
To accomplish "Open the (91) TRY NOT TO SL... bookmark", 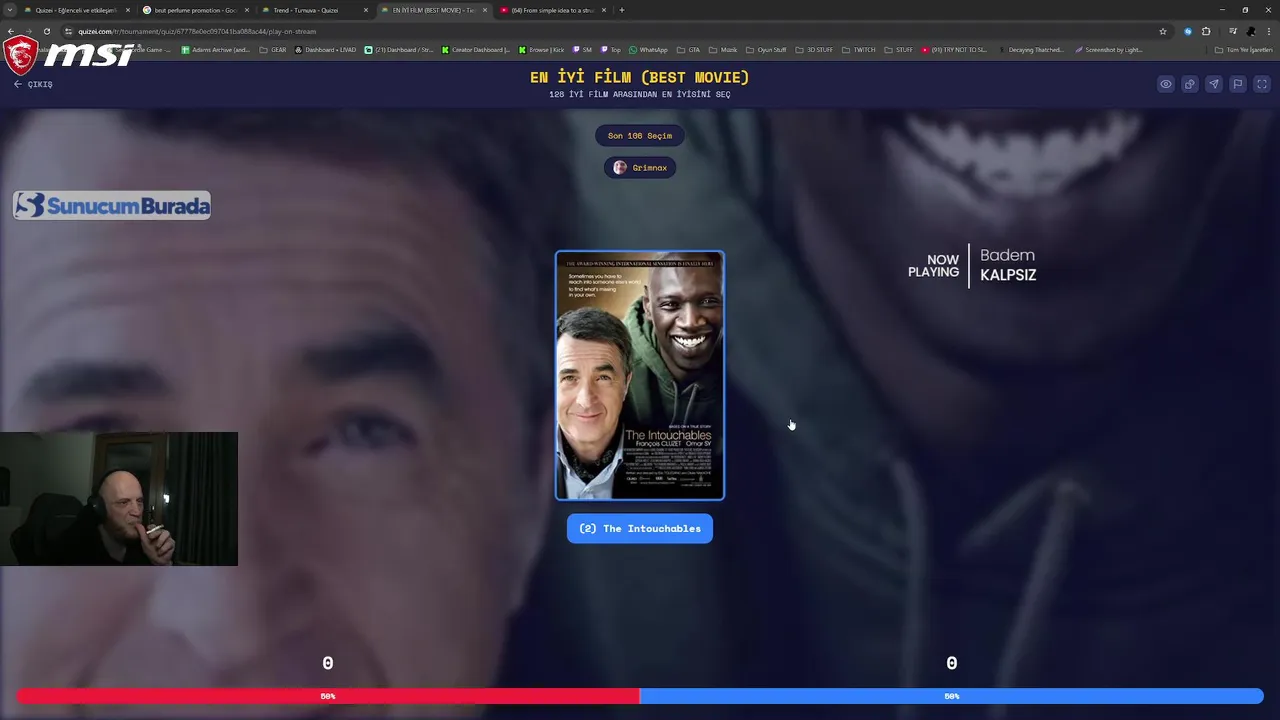I will pos(954,49).
